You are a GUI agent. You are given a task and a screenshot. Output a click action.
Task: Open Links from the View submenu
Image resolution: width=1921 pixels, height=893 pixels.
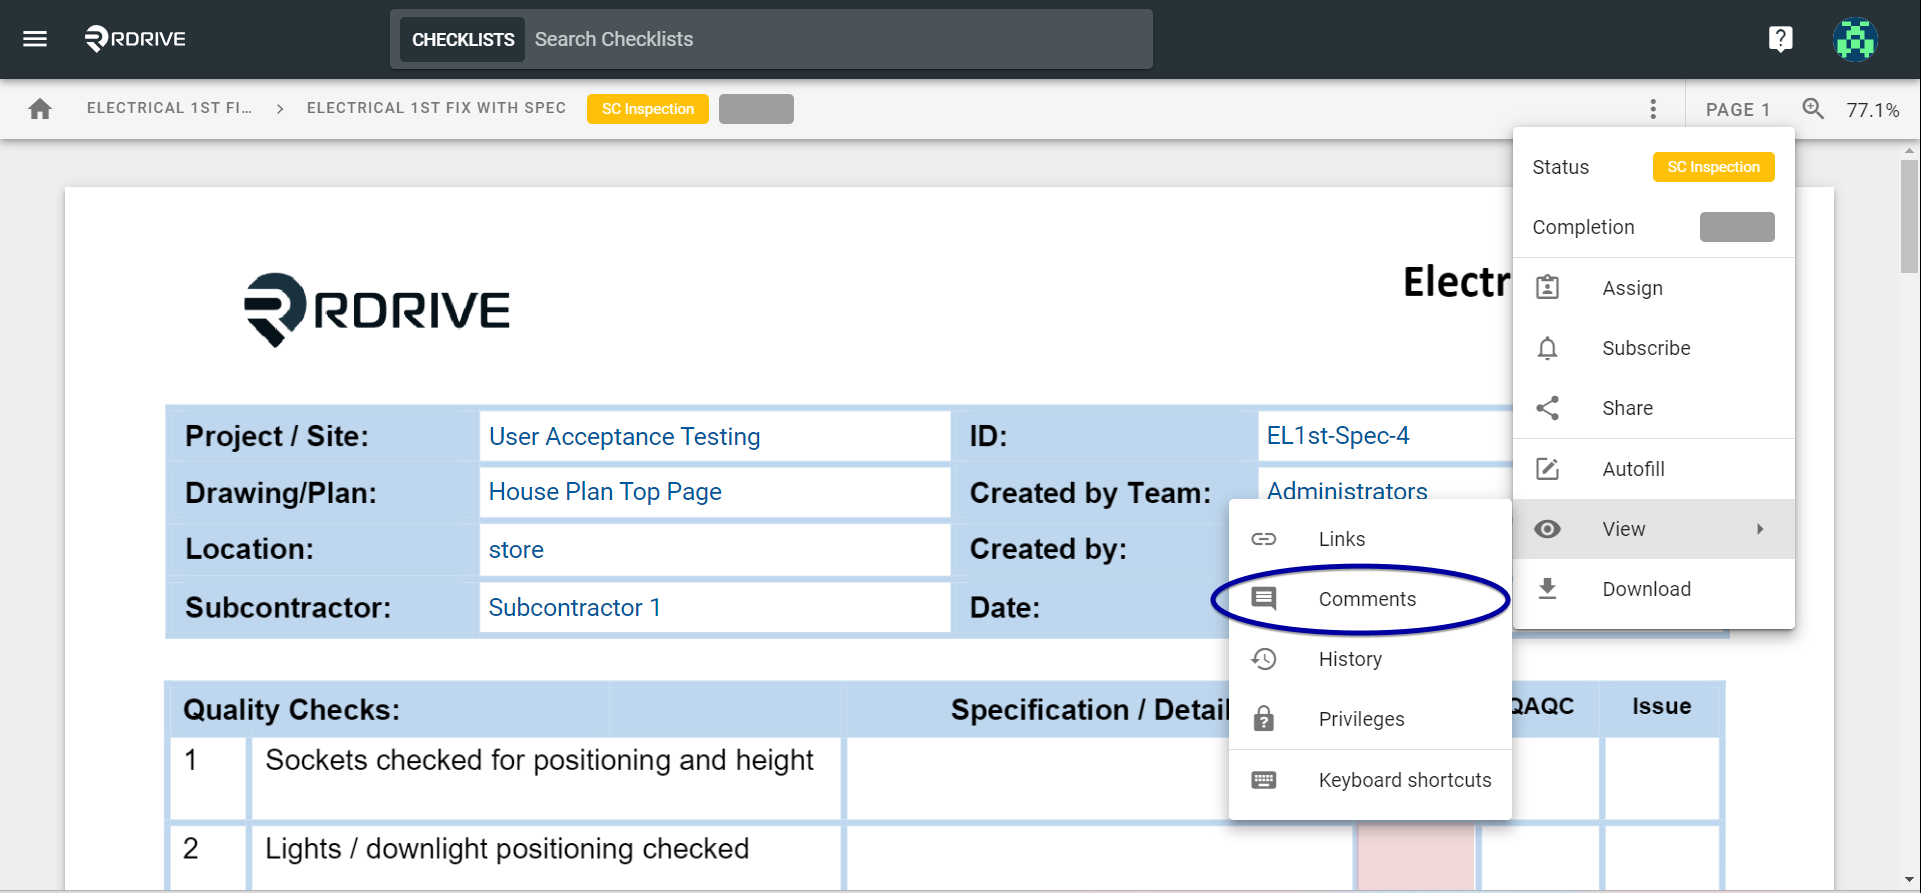coord(1370,539)
